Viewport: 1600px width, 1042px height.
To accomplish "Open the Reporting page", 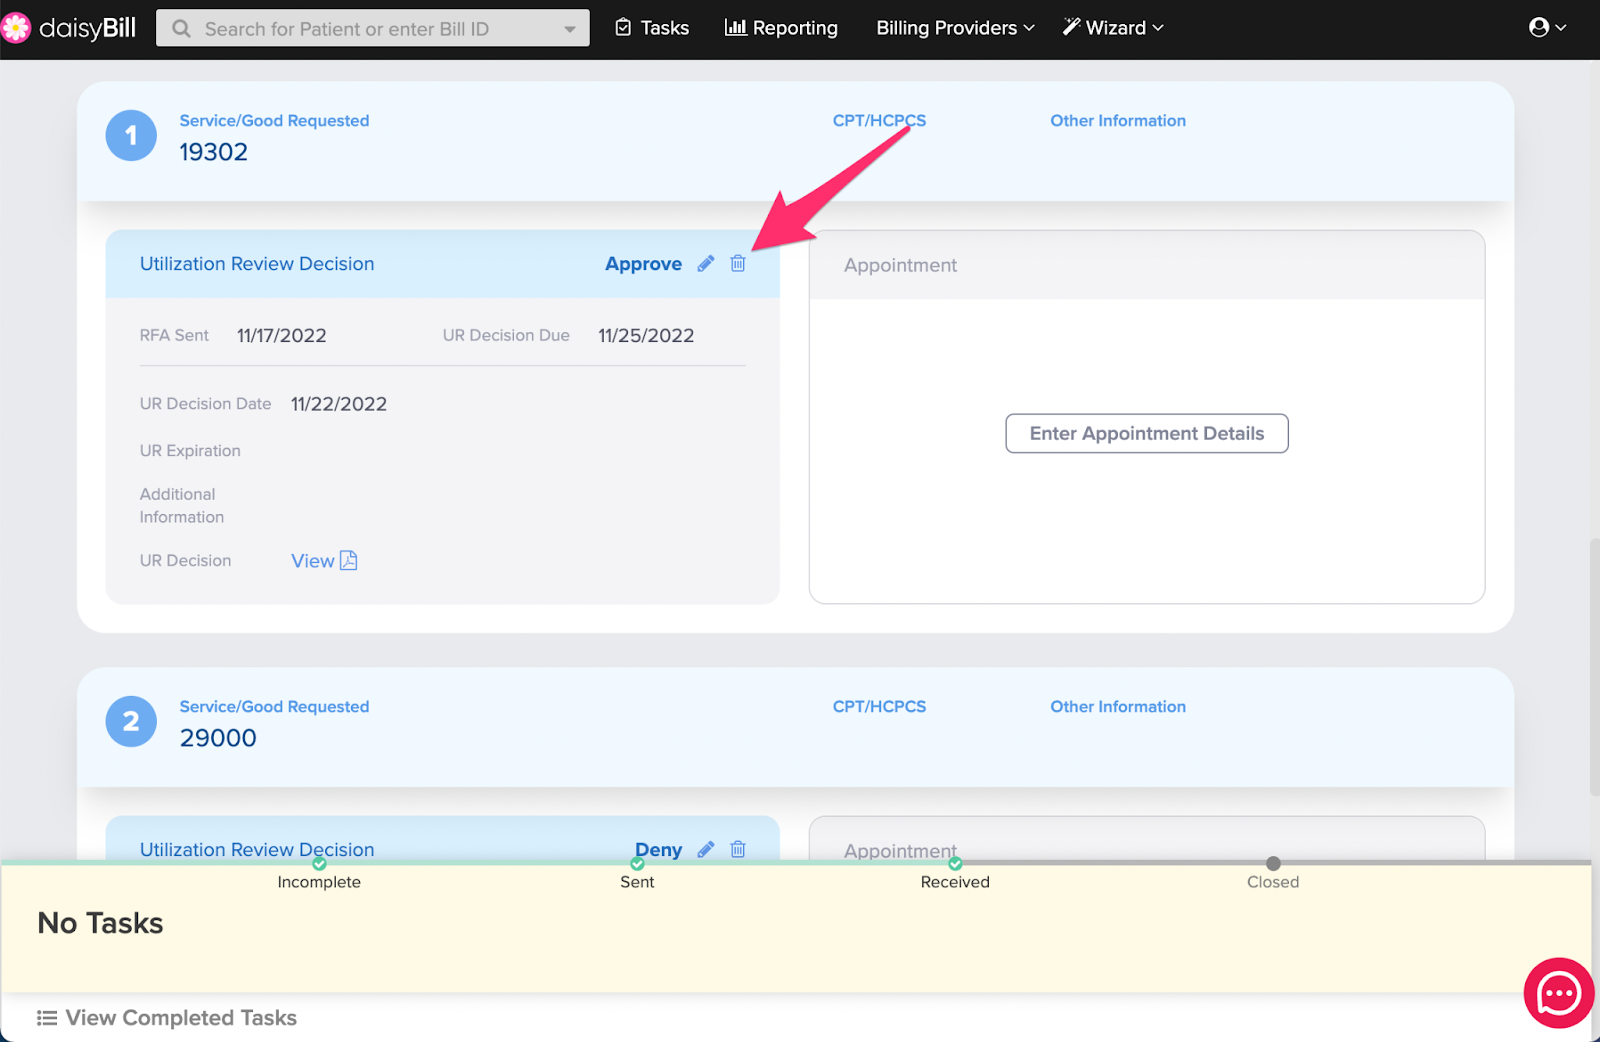I will (x=781, y=28).
